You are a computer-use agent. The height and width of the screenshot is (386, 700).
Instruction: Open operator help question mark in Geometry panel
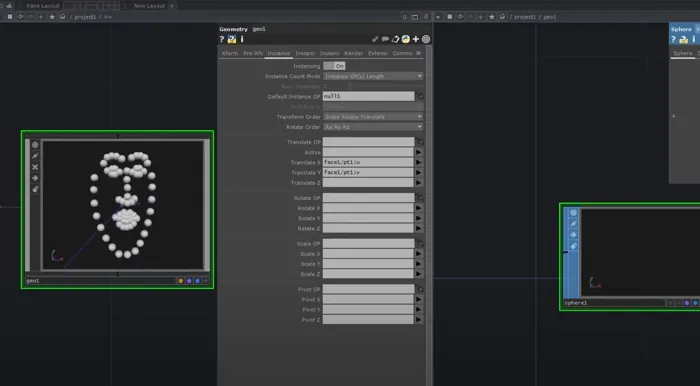click(221, 39)
